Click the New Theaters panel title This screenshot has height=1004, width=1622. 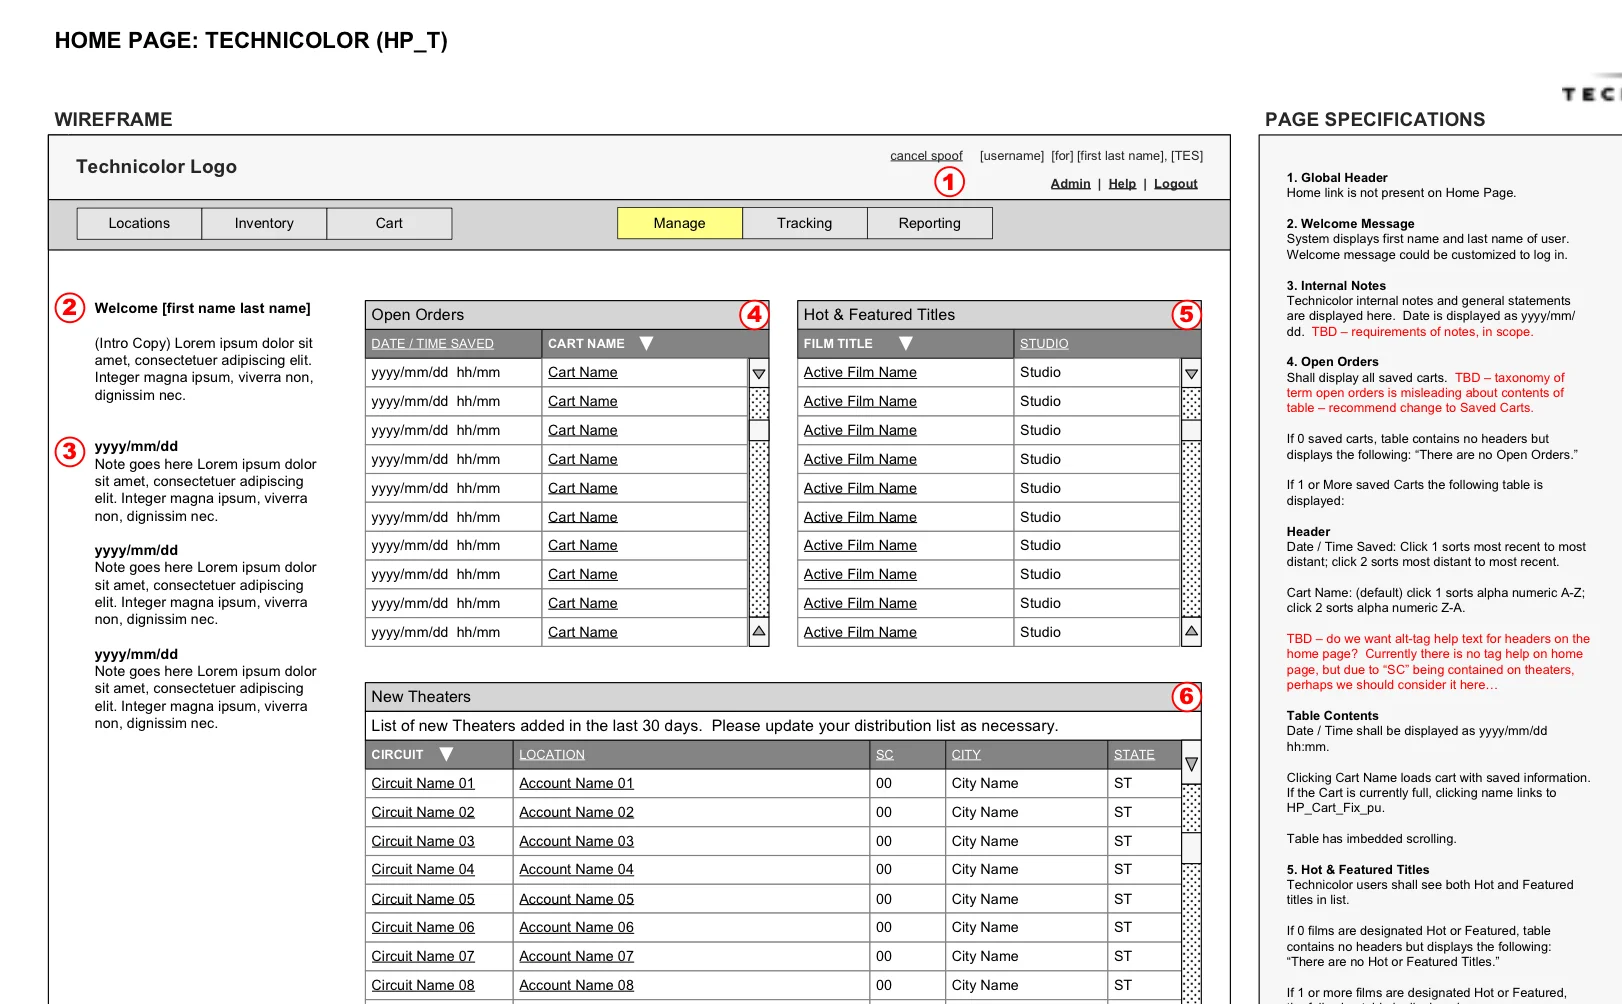(x=421, y=697)
